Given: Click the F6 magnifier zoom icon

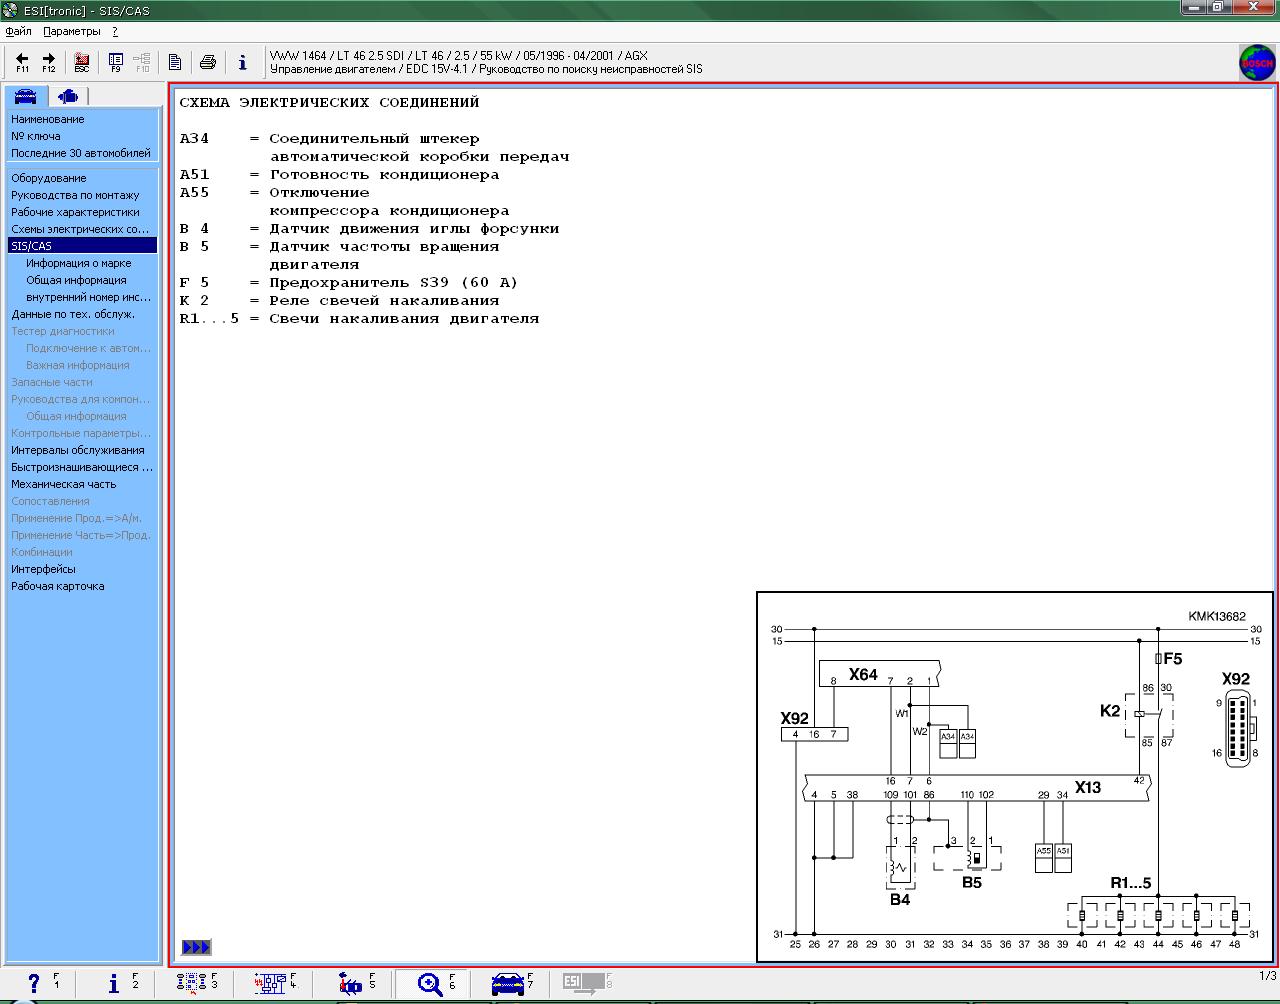Looking at the screenshot, I should coord(431,984).
